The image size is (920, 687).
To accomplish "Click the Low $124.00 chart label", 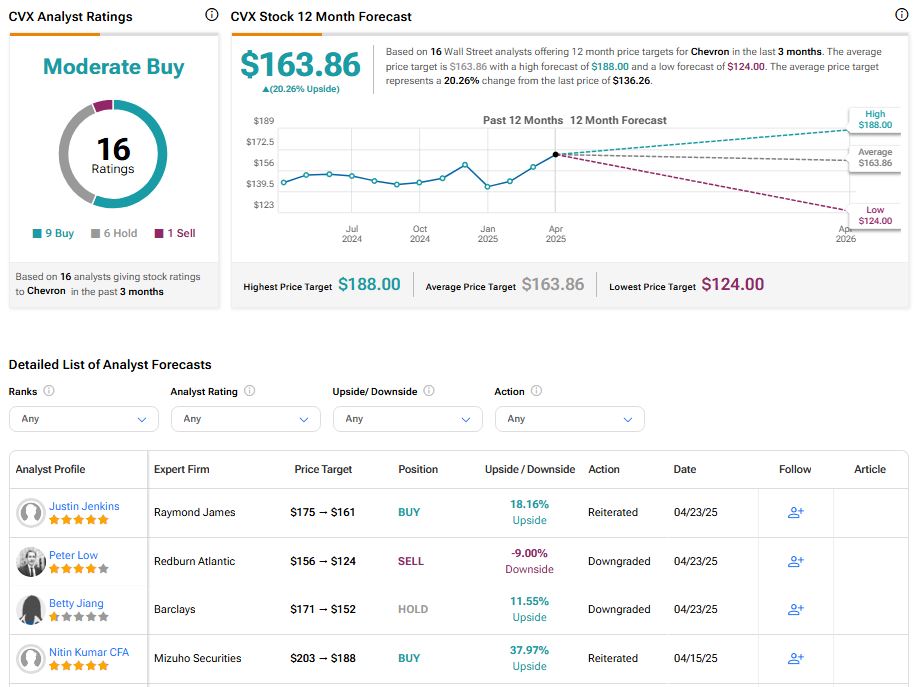I will point(875,215).
